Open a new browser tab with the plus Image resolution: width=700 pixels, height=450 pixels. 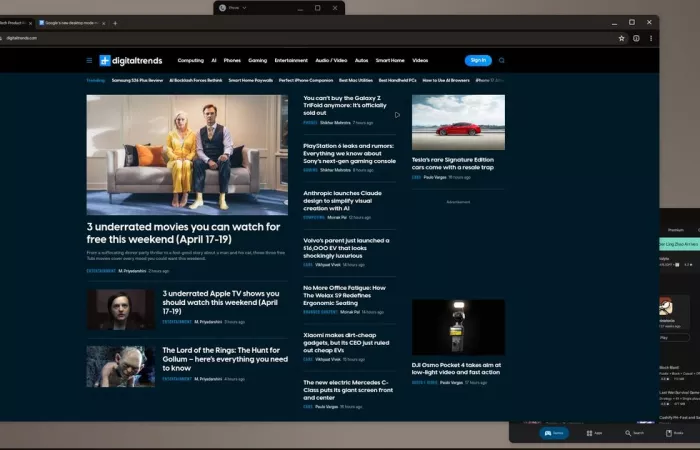coord(115,23)
